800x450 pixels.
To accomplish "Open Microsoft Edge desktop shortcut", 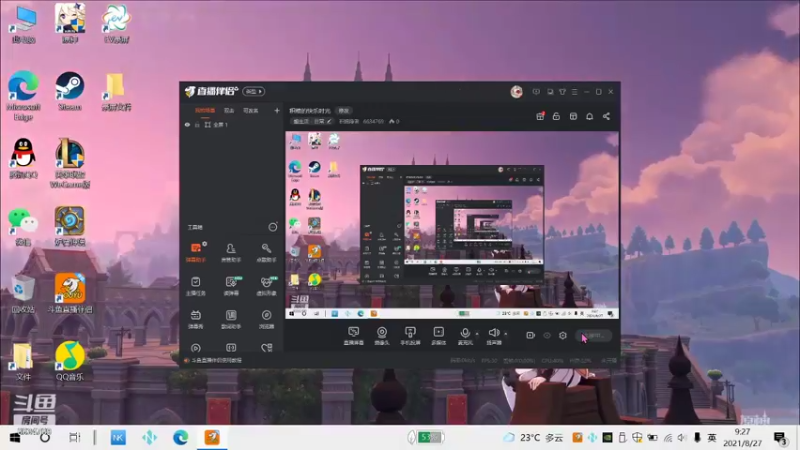I will point(23,95).
